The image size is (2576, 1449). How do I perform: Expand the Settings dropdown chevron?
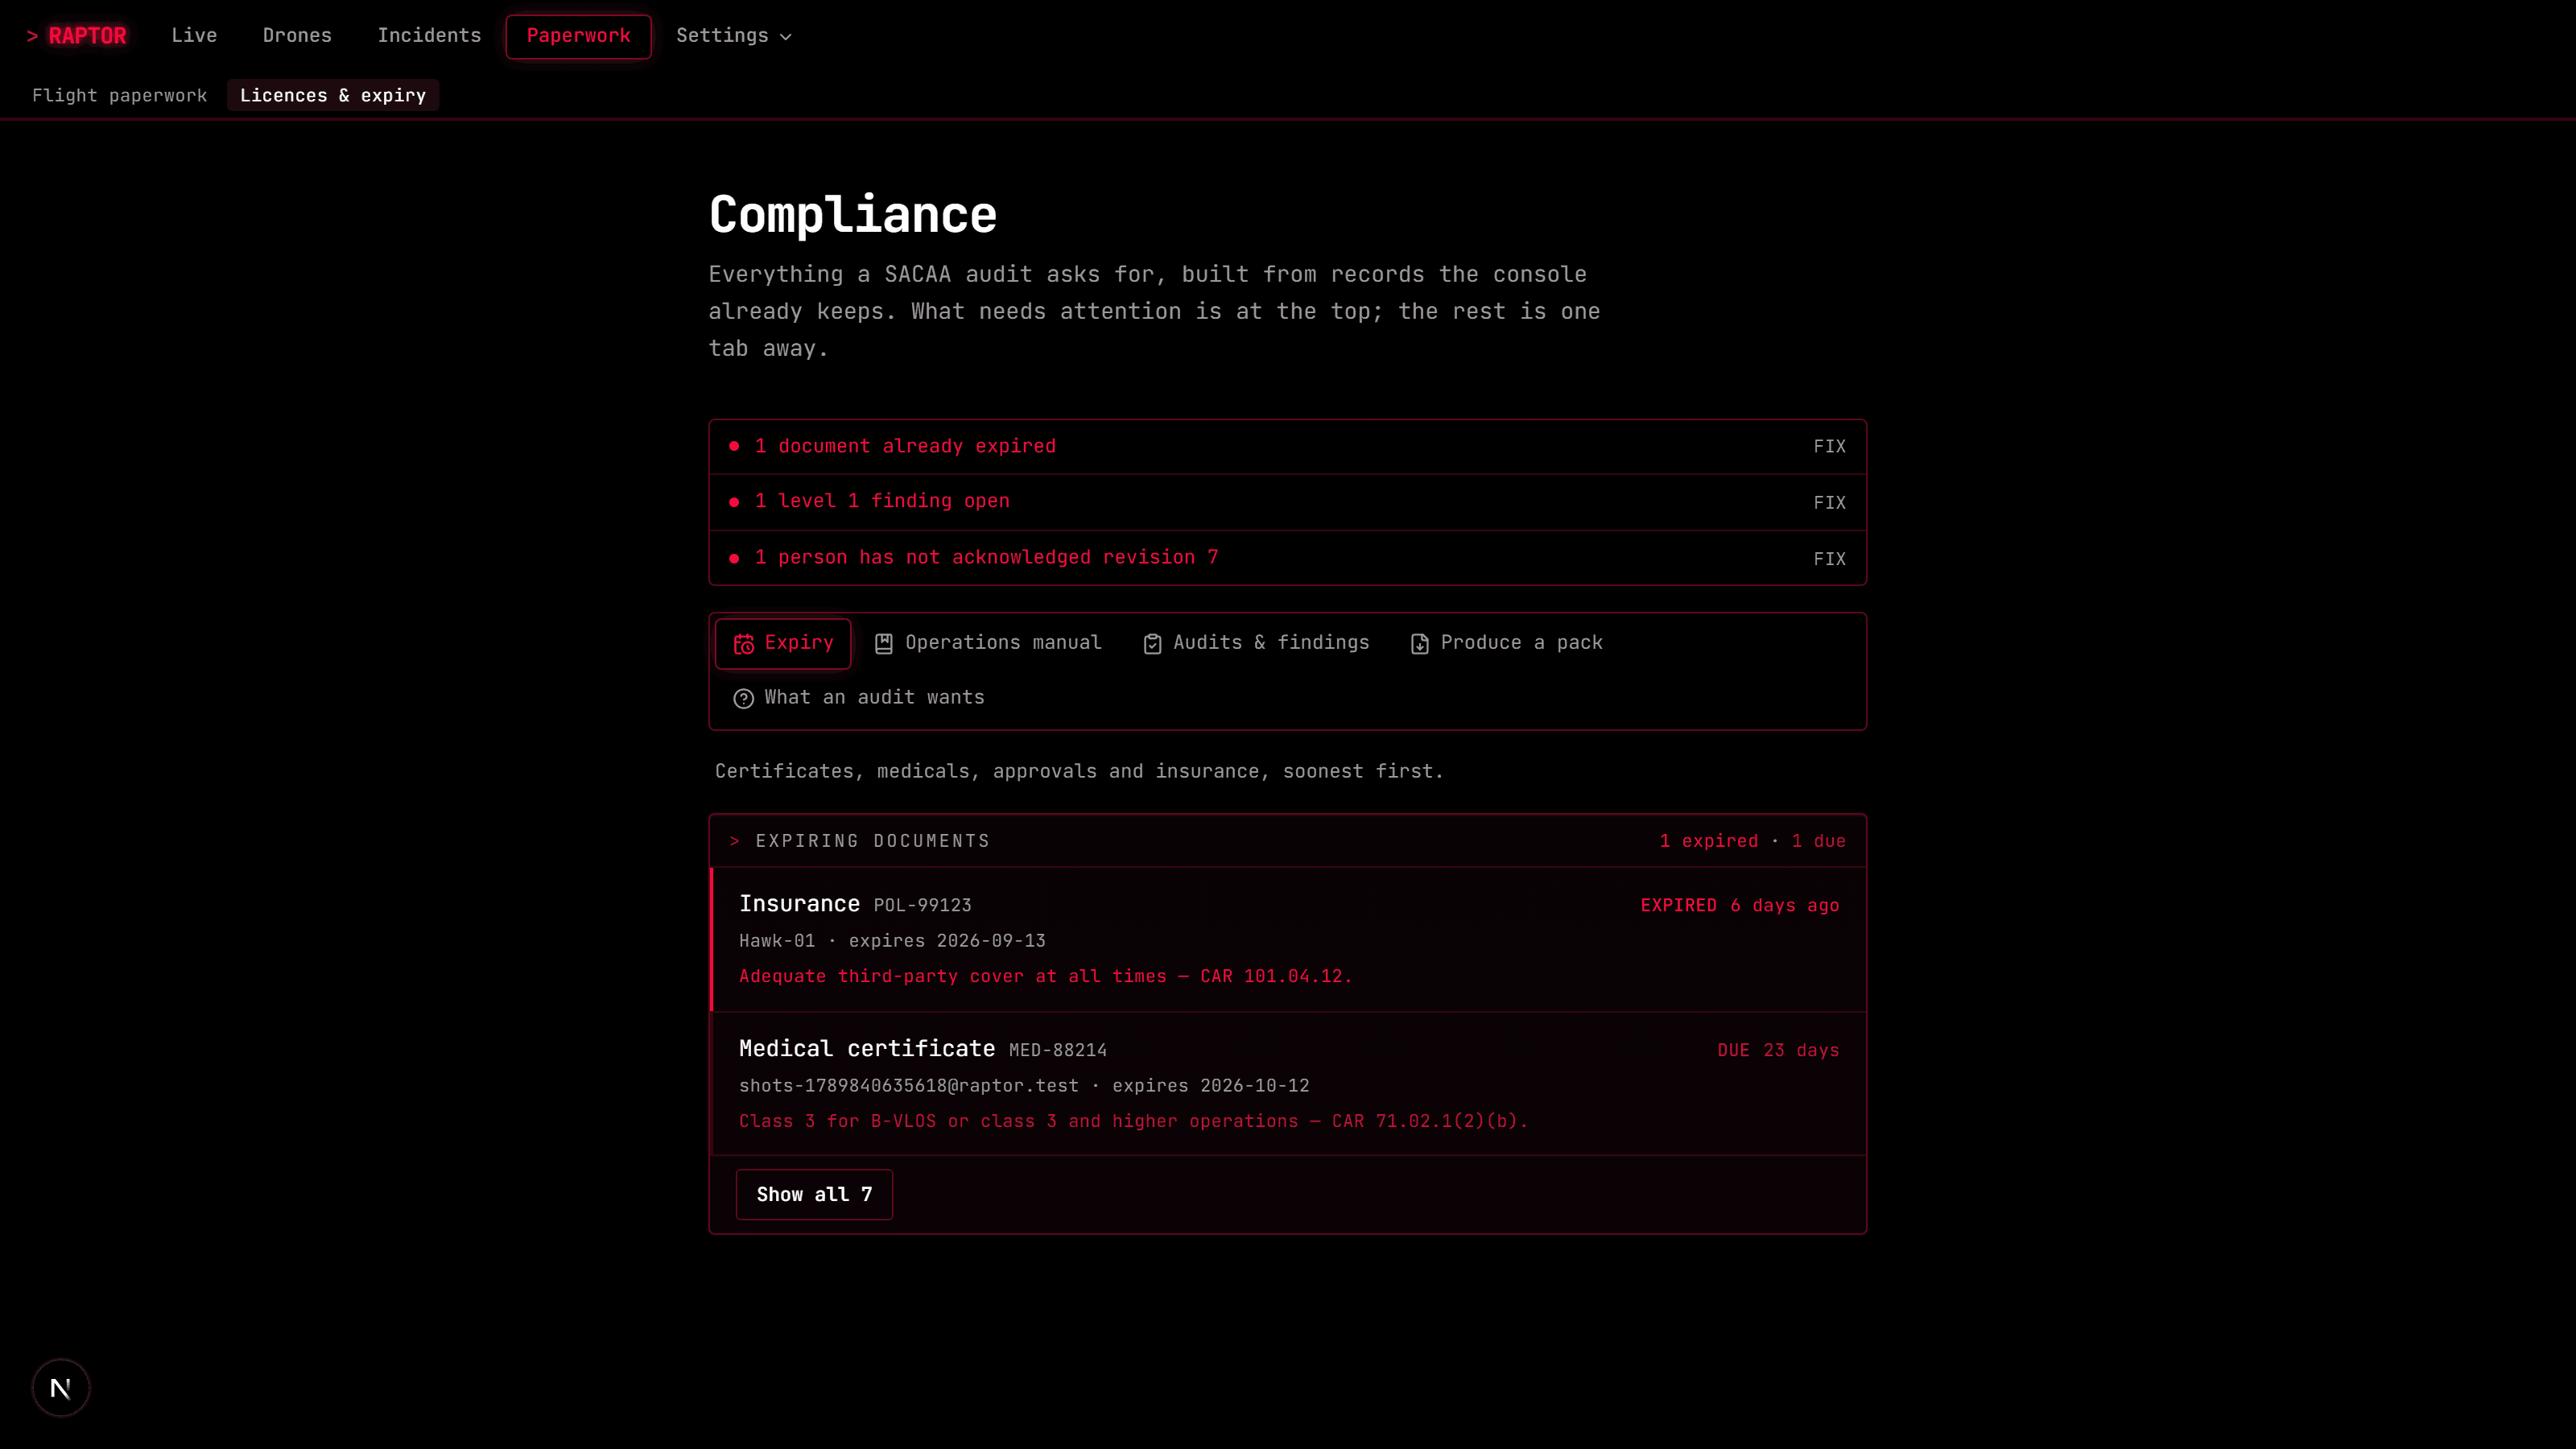pos(786,37)
